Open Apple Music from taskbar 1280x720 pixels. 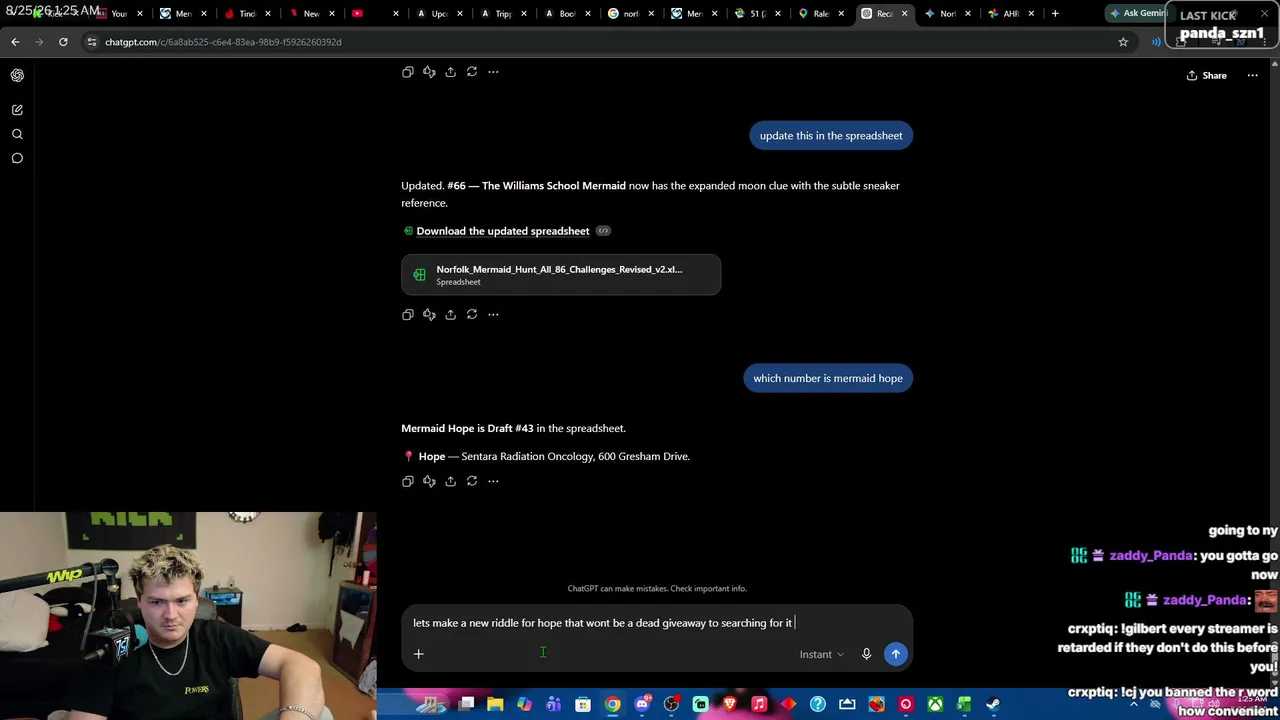pos(759,705)
